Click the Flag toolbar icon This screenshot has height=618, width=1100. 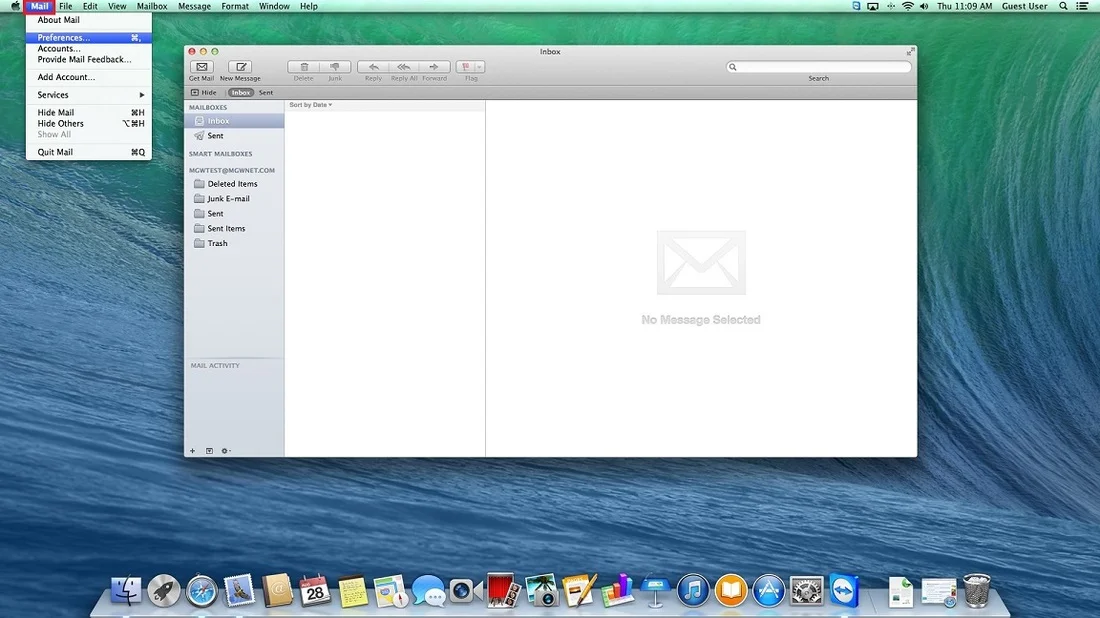(466, 67)
